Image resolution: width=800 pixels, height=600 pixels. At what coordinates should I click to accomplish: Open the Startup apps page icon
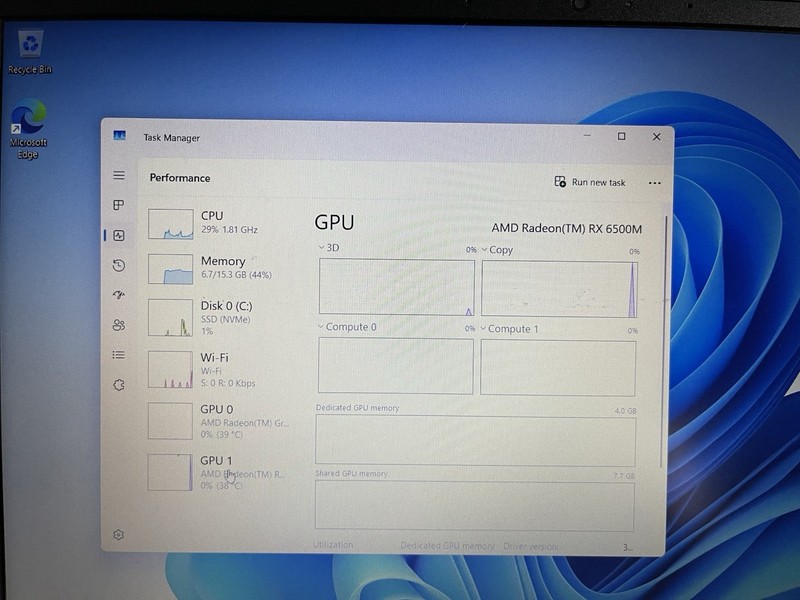(x=119, y=295)
